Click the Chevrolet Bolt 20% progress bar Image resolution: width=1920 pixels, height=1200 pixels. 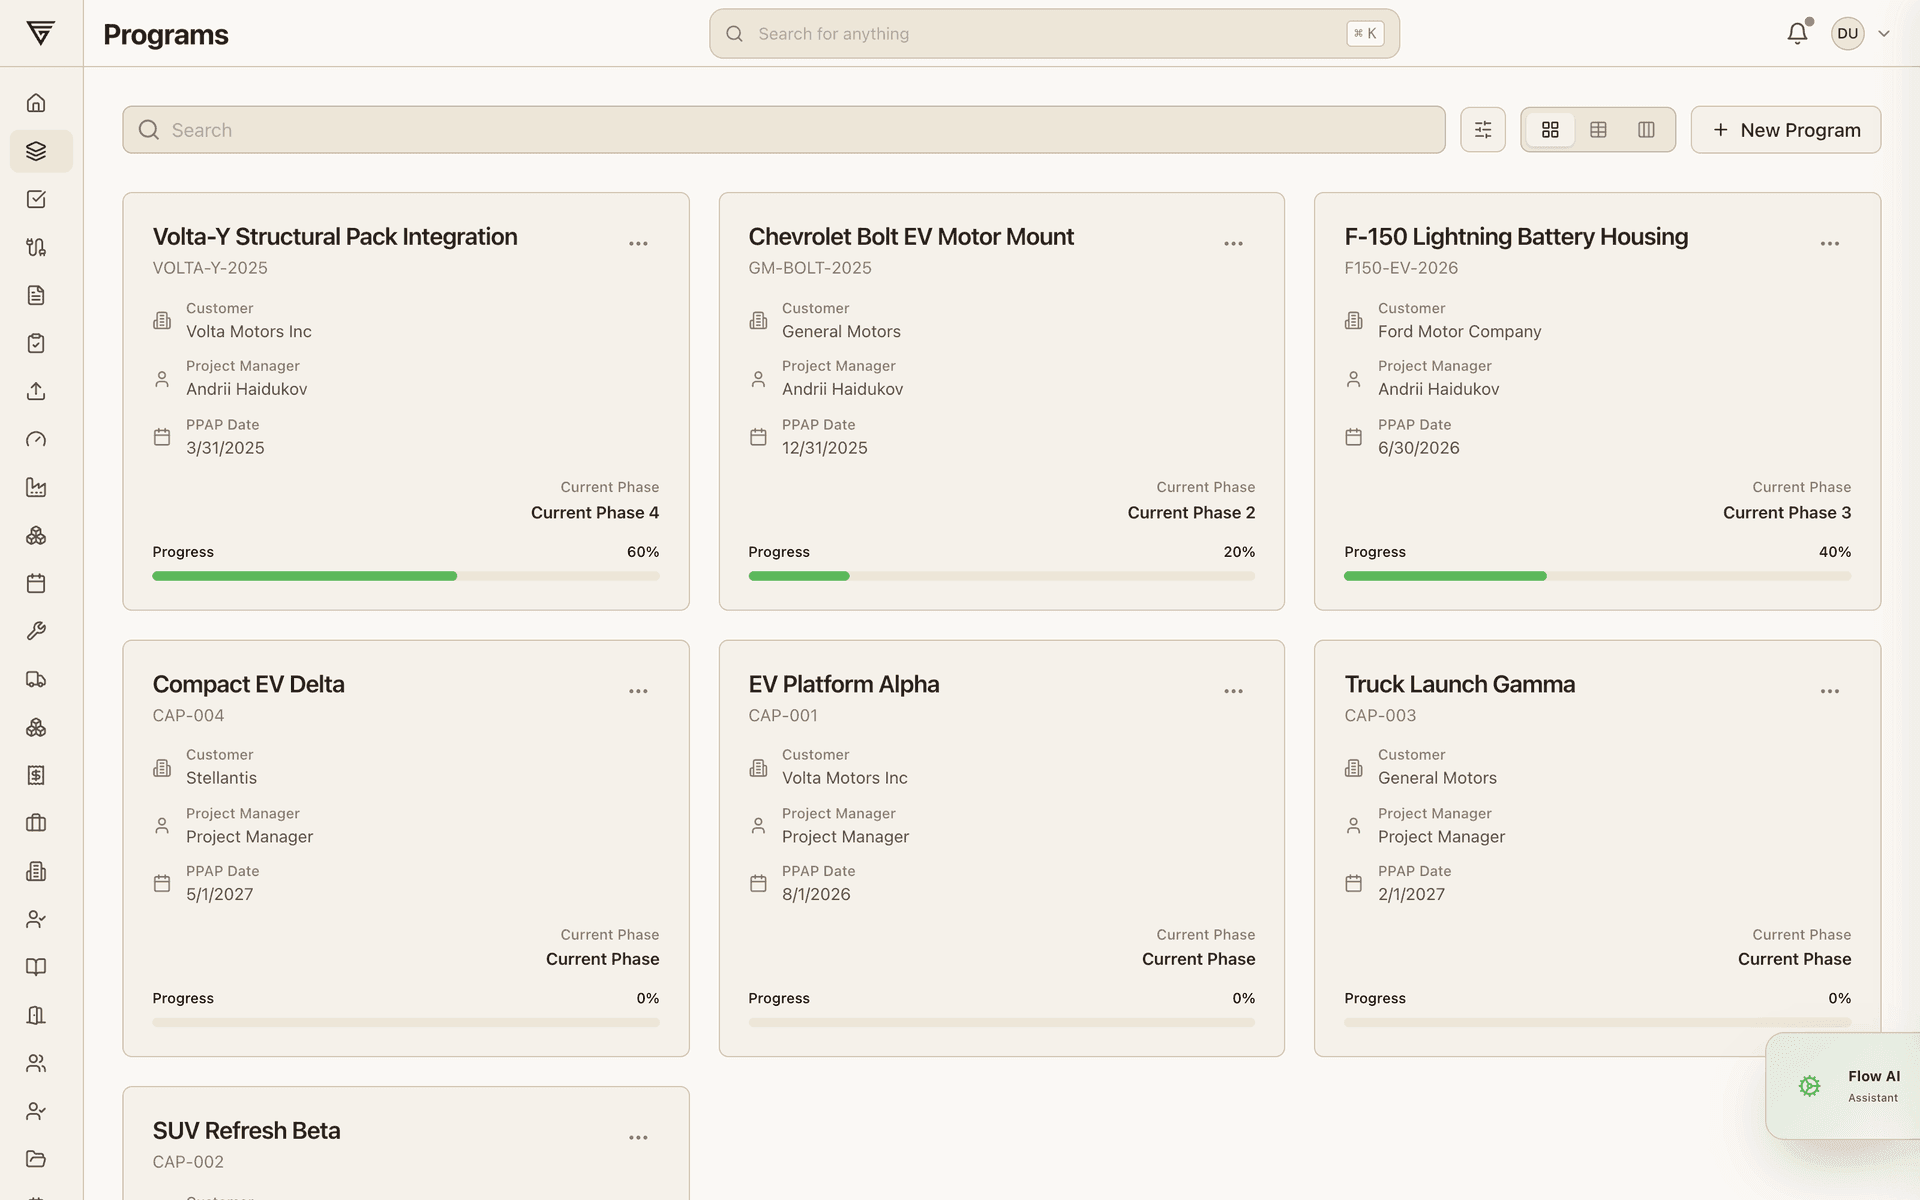click(x=1001, y=576)
